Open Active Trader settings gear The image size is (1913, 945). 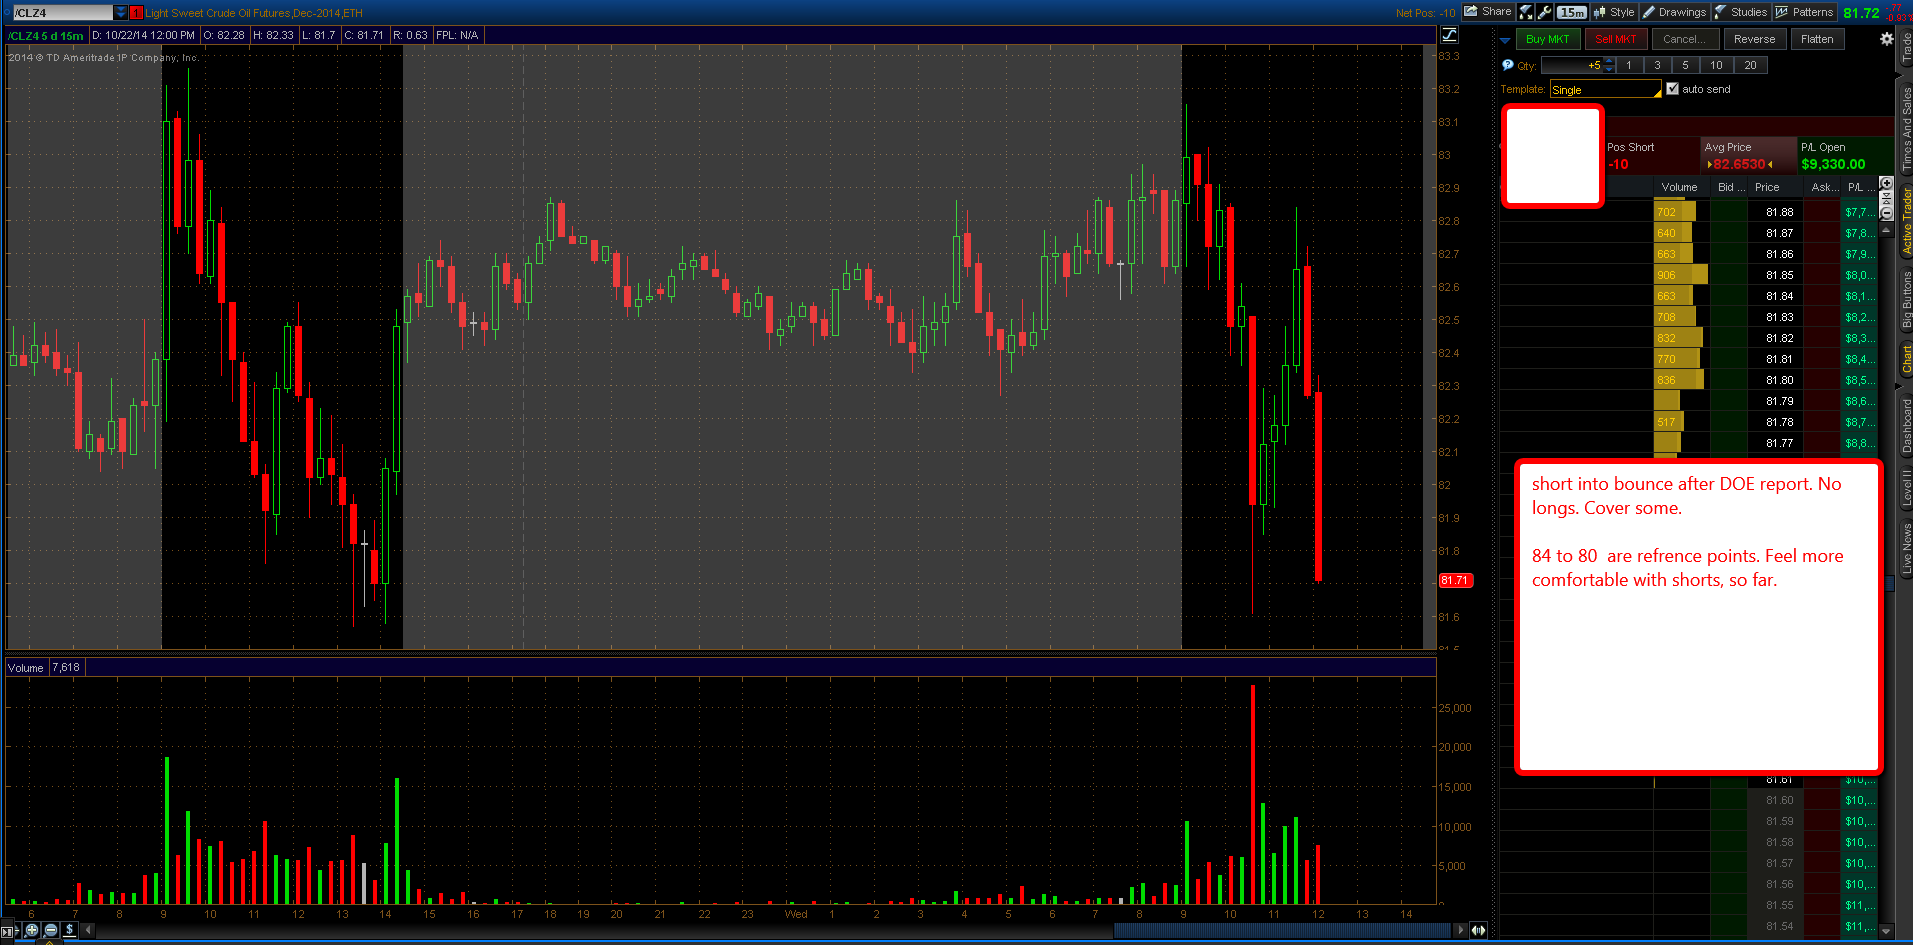coord(1886,39)
